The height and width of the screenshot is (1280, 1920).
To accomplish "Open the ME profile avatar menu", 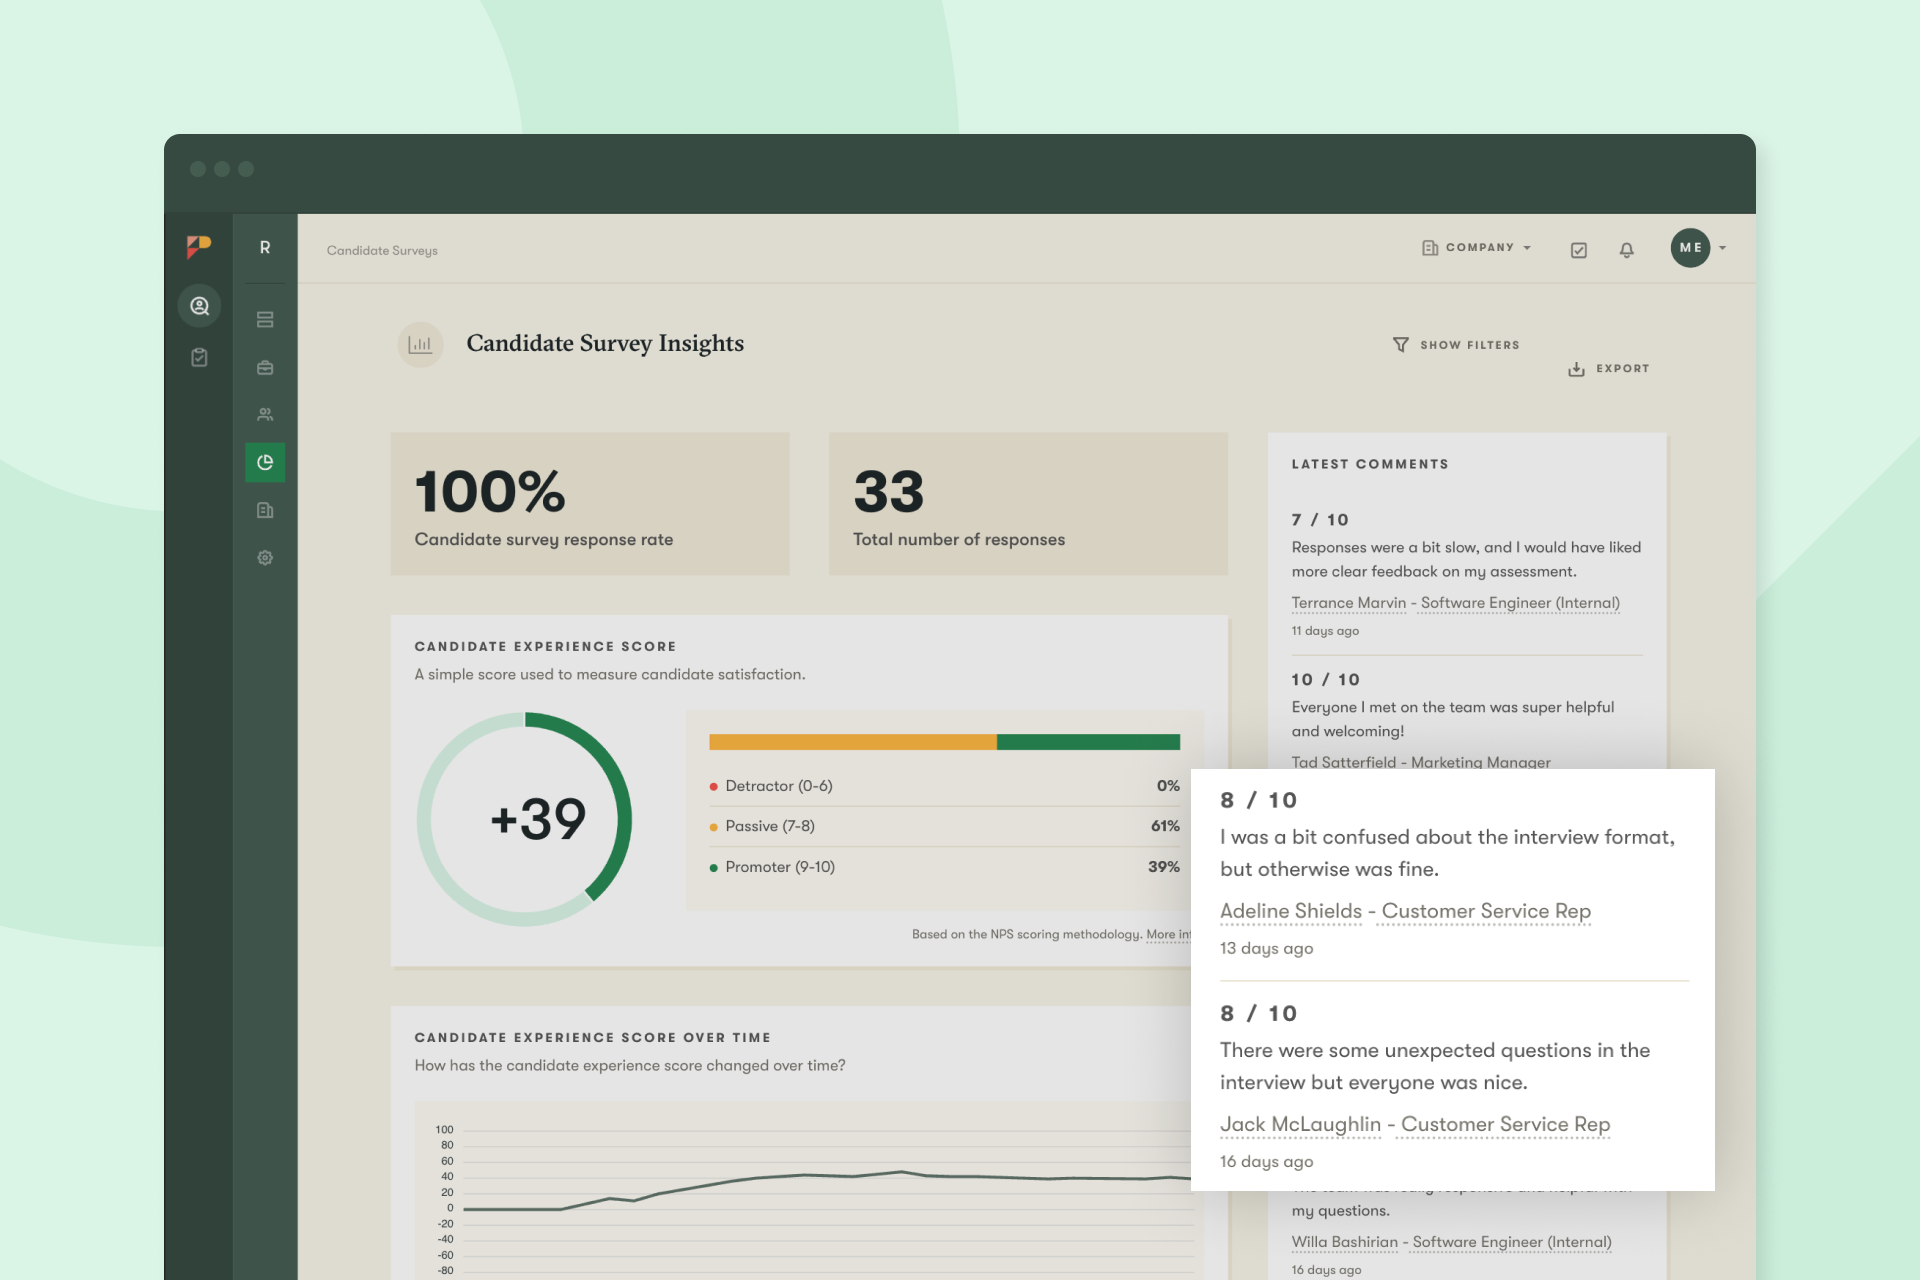I will coord(1690,248).
